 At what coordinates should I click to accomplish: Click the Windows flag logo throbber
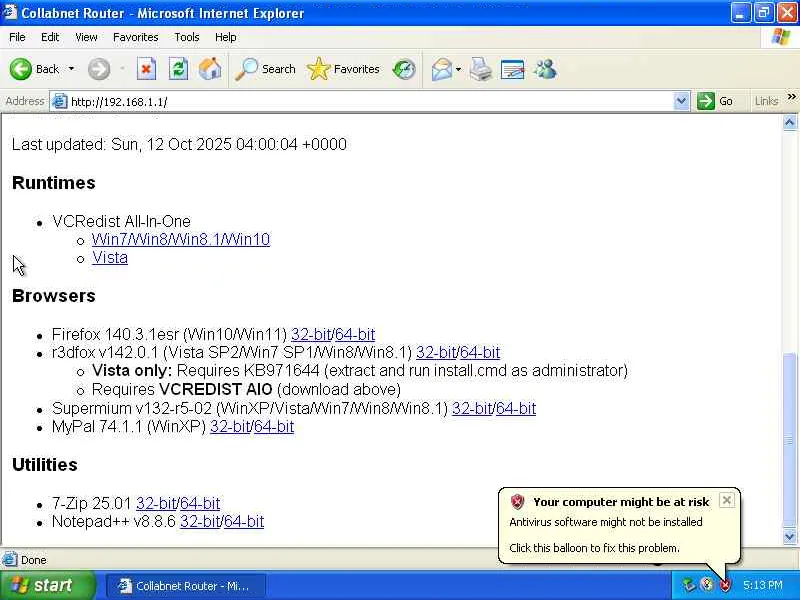(781, 37)
